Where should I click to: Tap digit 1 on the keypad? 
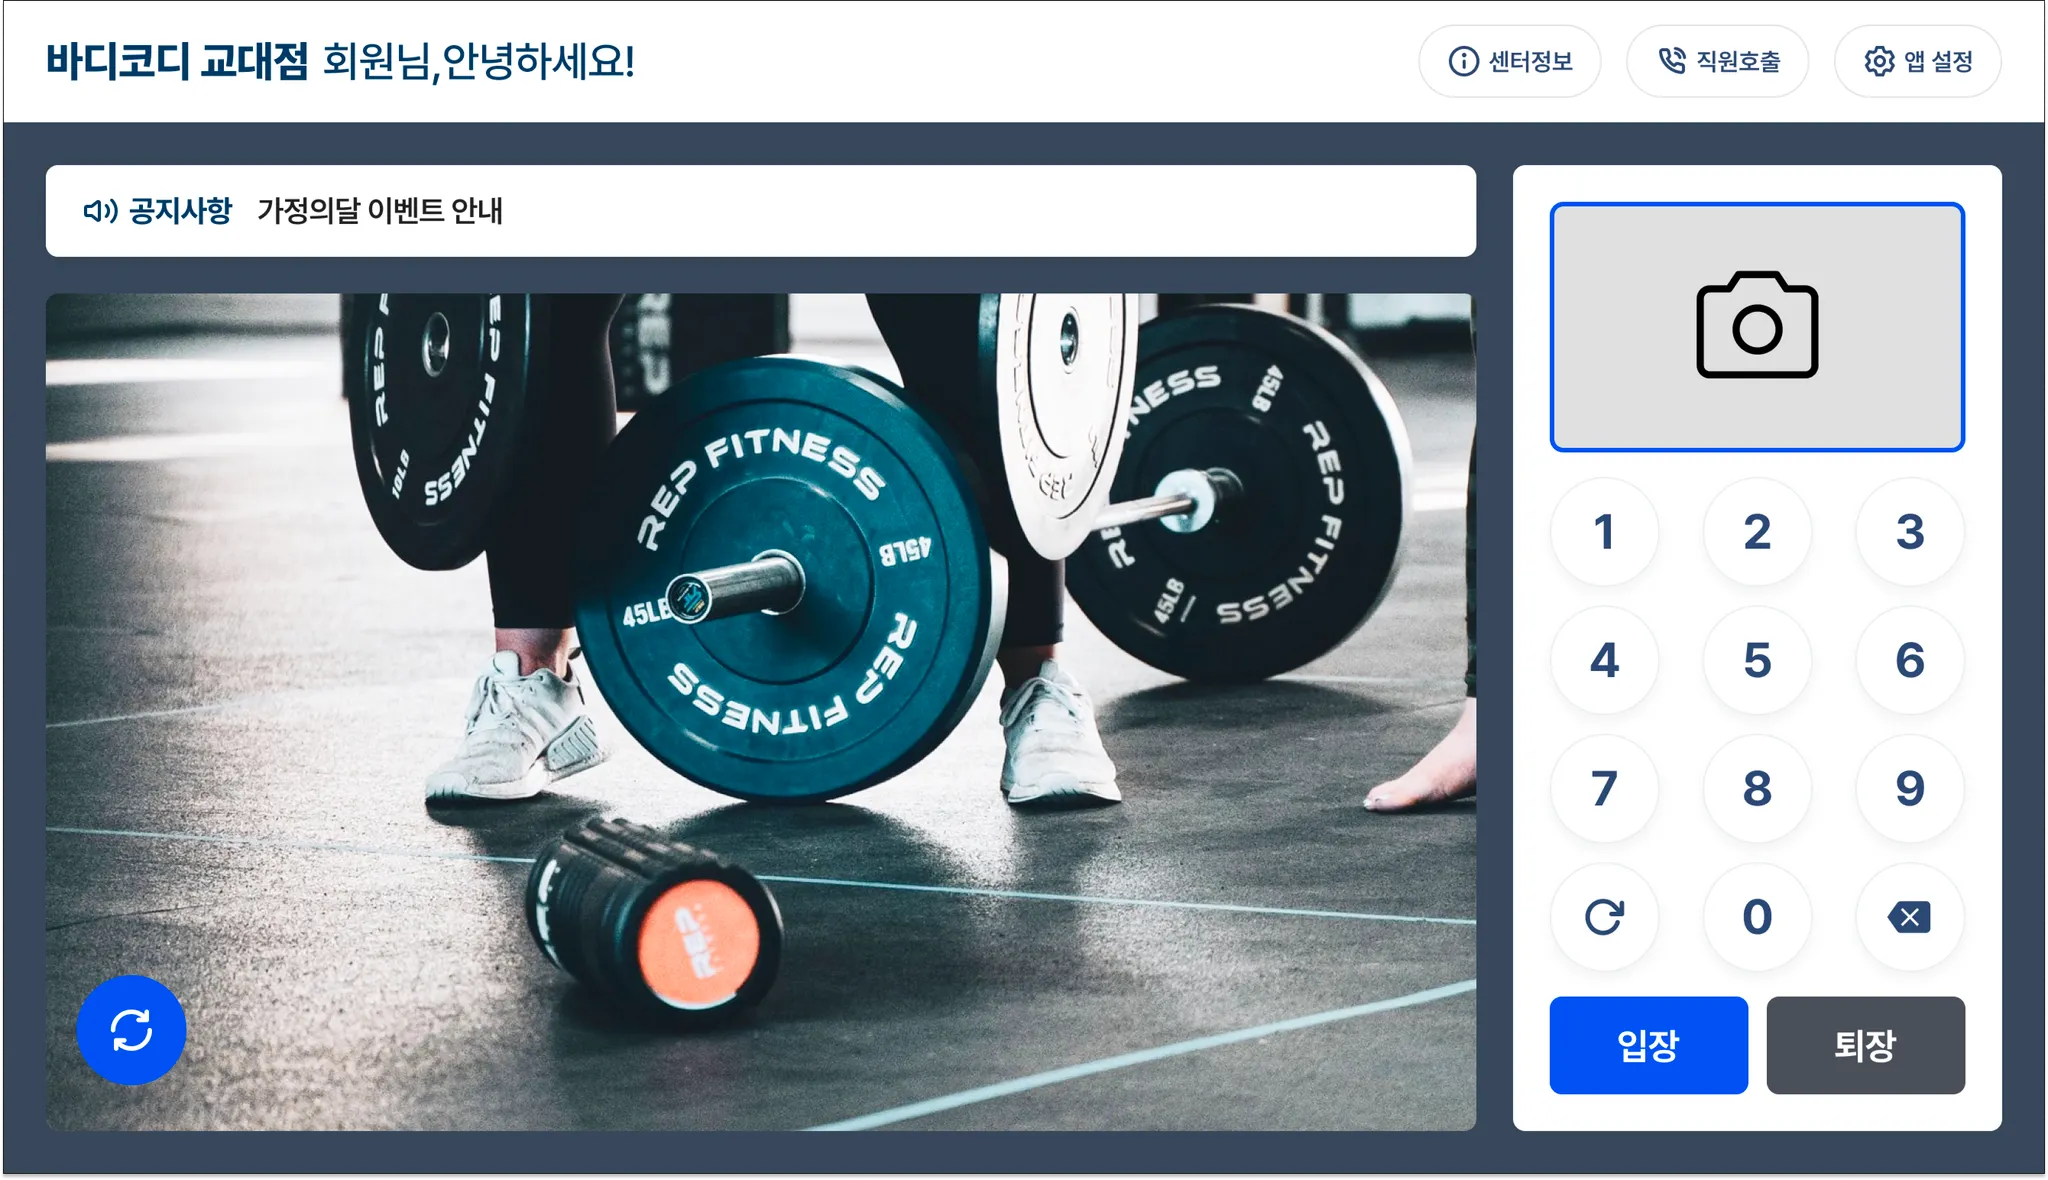point(1604,531)
